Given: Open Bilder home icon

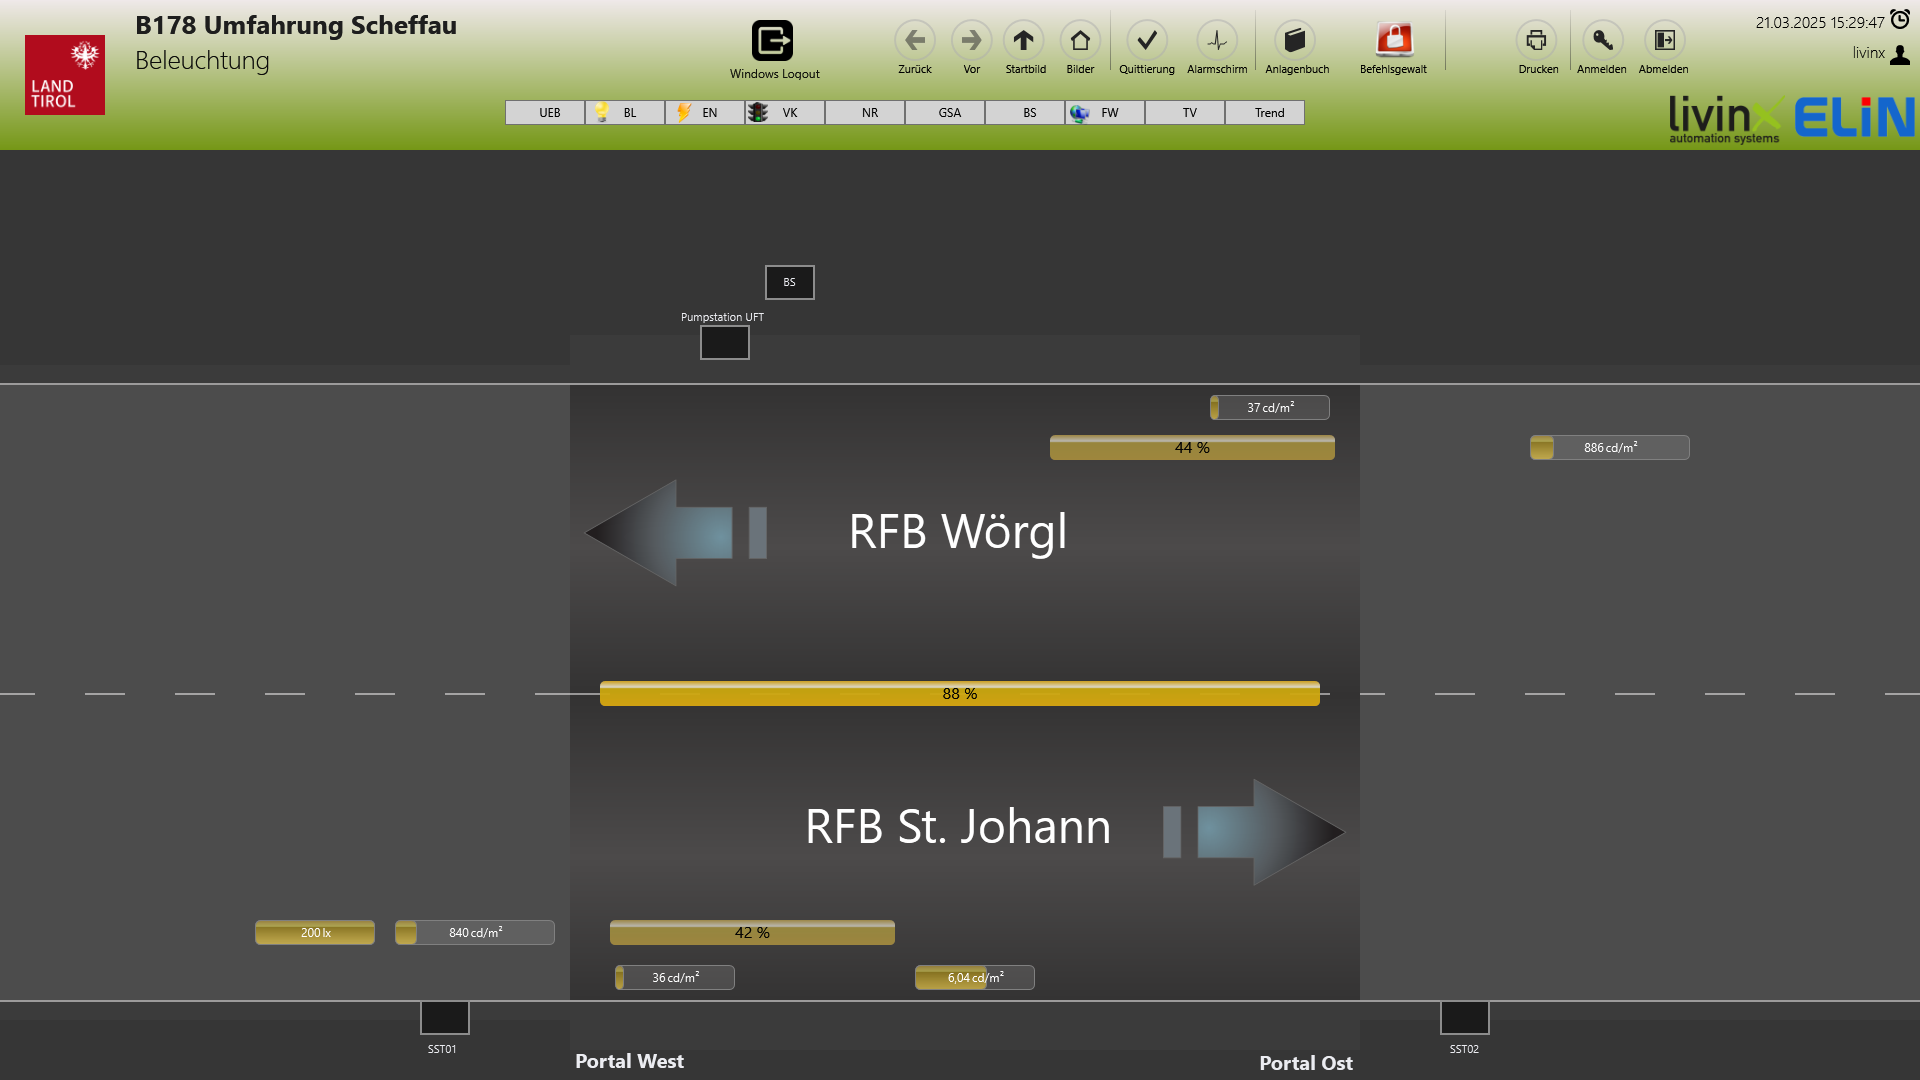Looking at the screenshot, I should [x=1080, y=41].
